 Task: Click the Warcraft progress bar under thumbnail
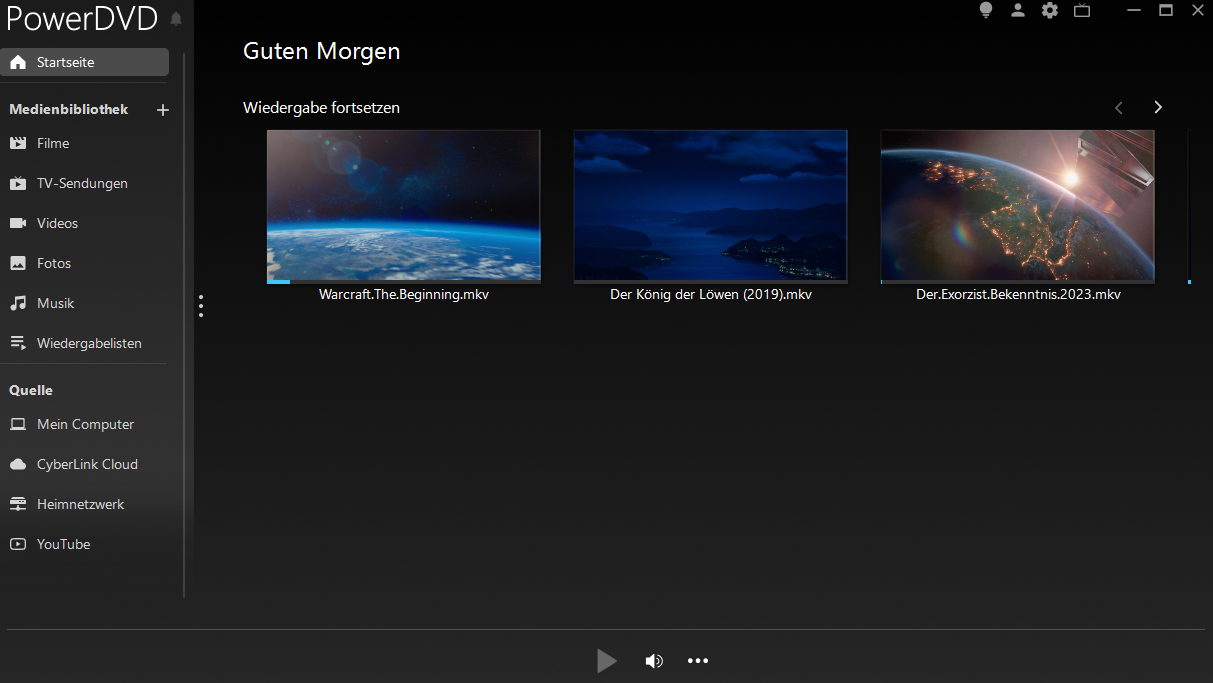point(404,282)
